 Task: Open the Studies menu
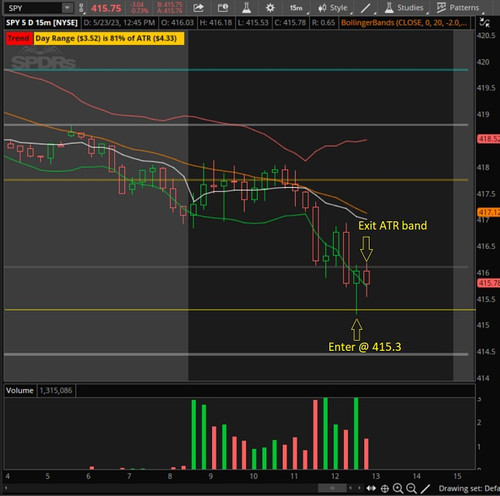click(404, 8)
